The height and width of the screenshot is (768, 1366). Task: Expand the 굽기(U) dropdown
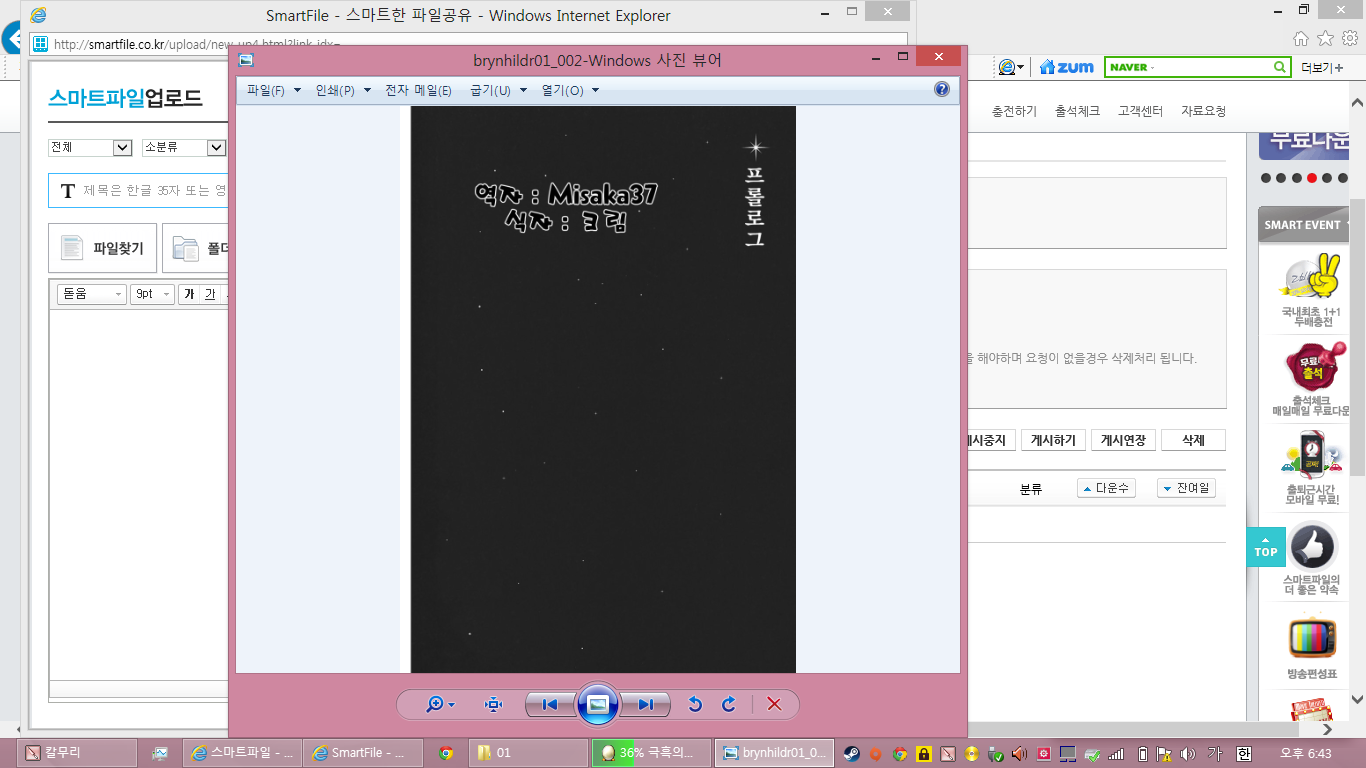(x=498, y=90)
